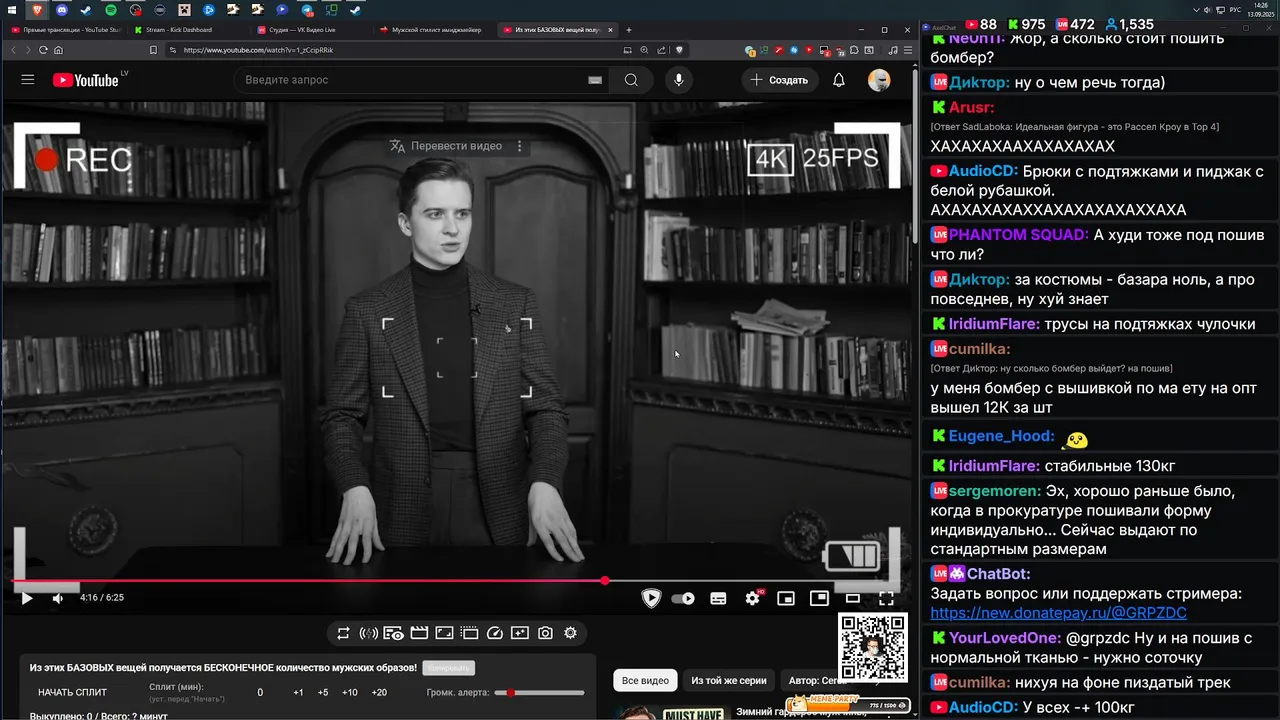
Task: Open the account avatar menu
Action: click(879, 80)
